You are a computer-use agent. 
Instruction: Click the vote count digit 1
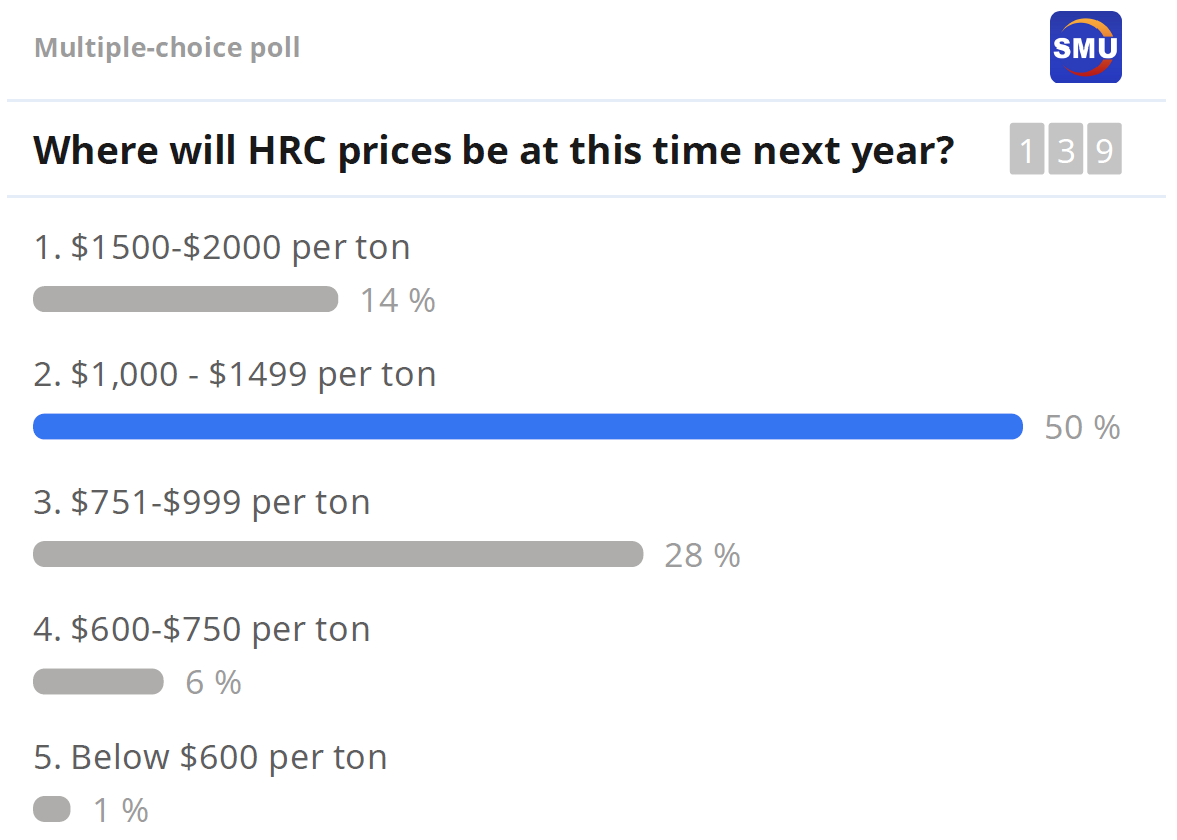(x=1026, y=150)
